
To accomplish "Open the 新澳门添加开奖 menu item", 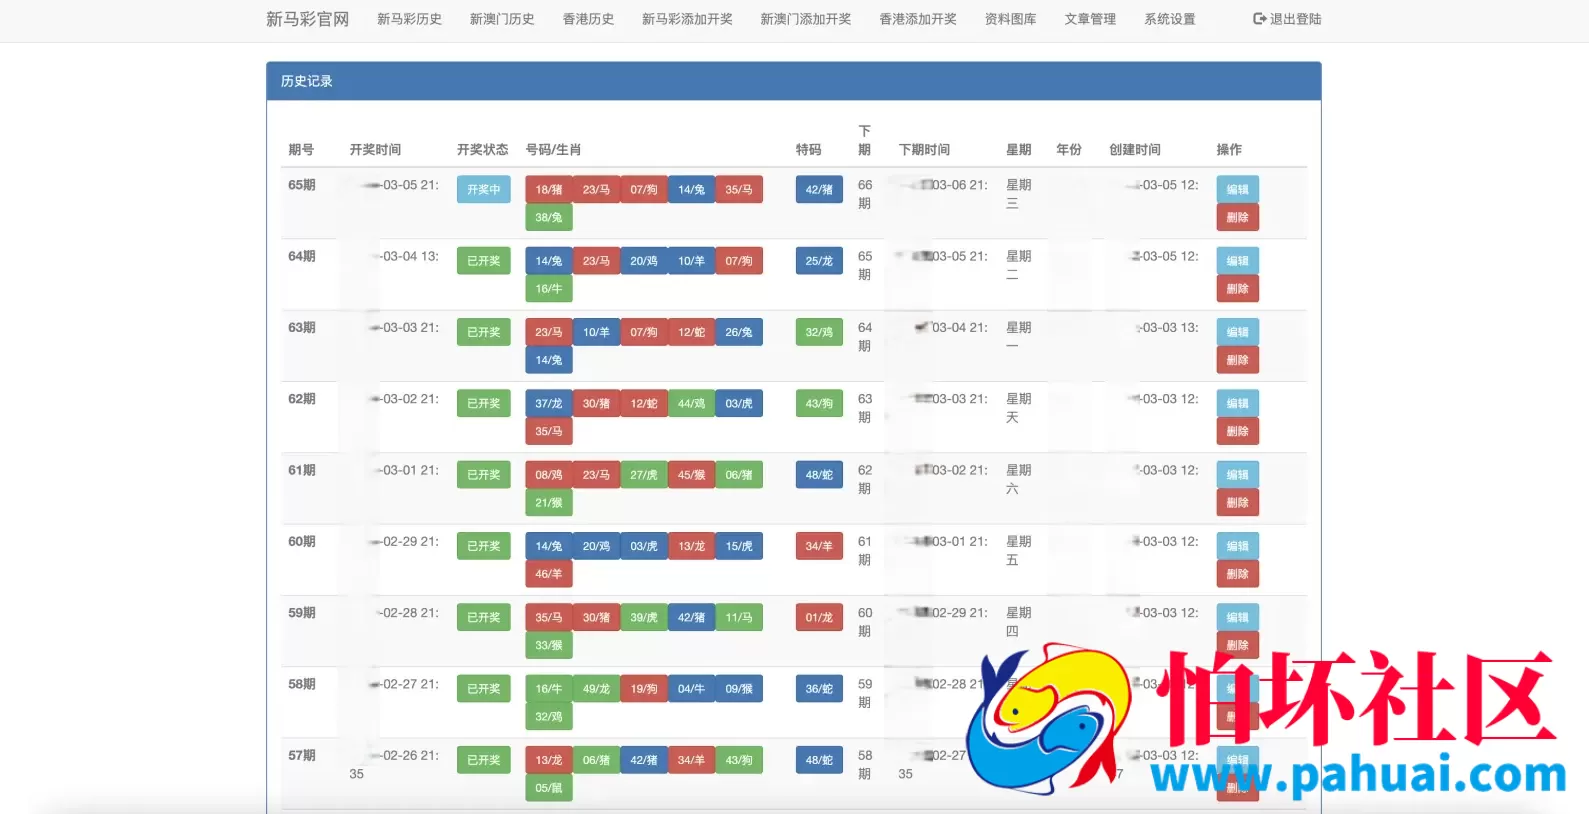I will pos(806,19).
